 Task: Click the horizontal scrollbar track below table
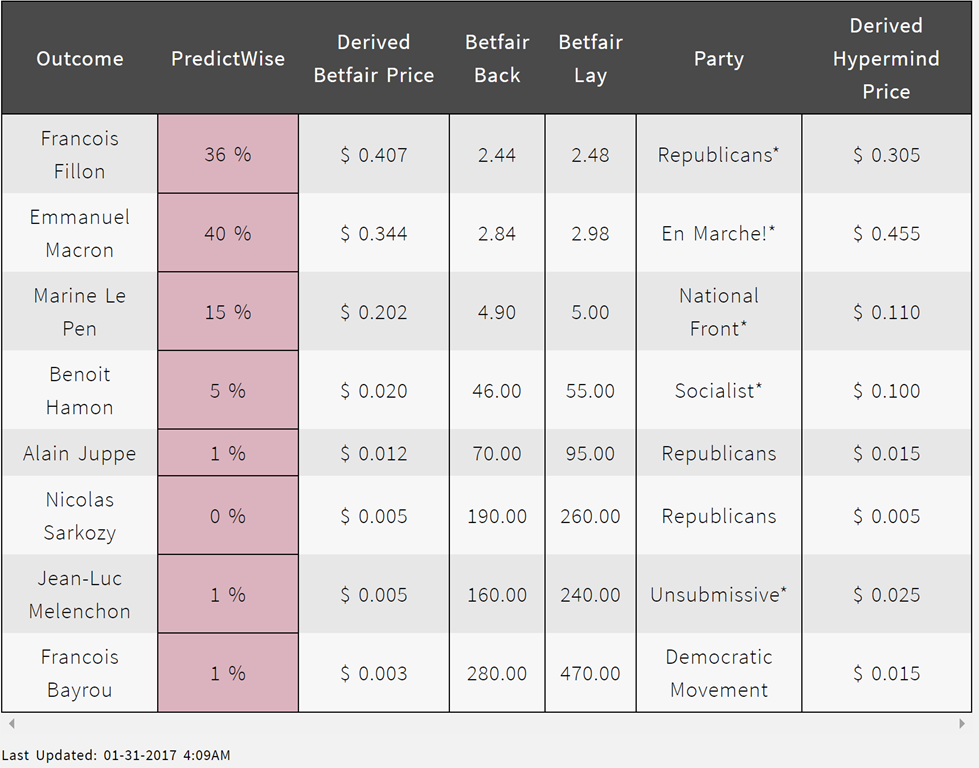[486, 723]
